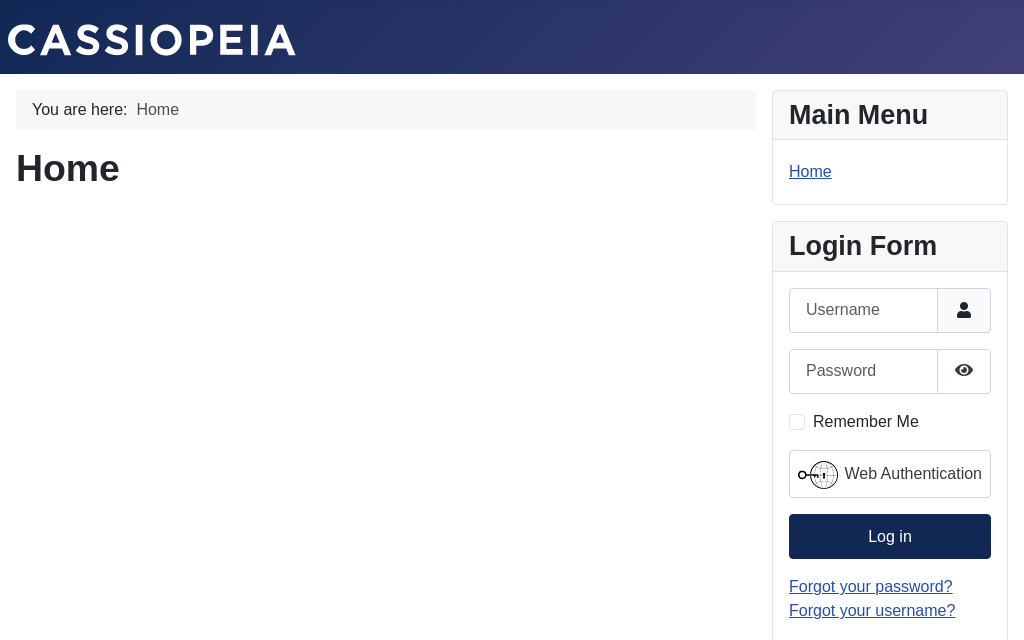Viewport: 1024px width, 640px height.
Task: Focus the Username input field
Action: point(863,310)
